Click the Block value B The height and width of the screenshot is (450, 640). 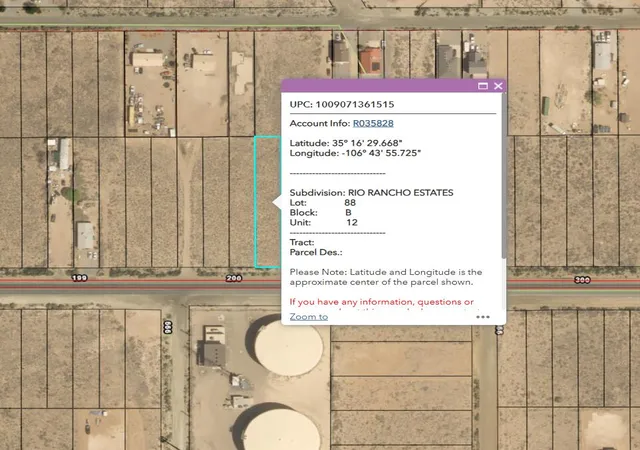(x=348, y=213)
